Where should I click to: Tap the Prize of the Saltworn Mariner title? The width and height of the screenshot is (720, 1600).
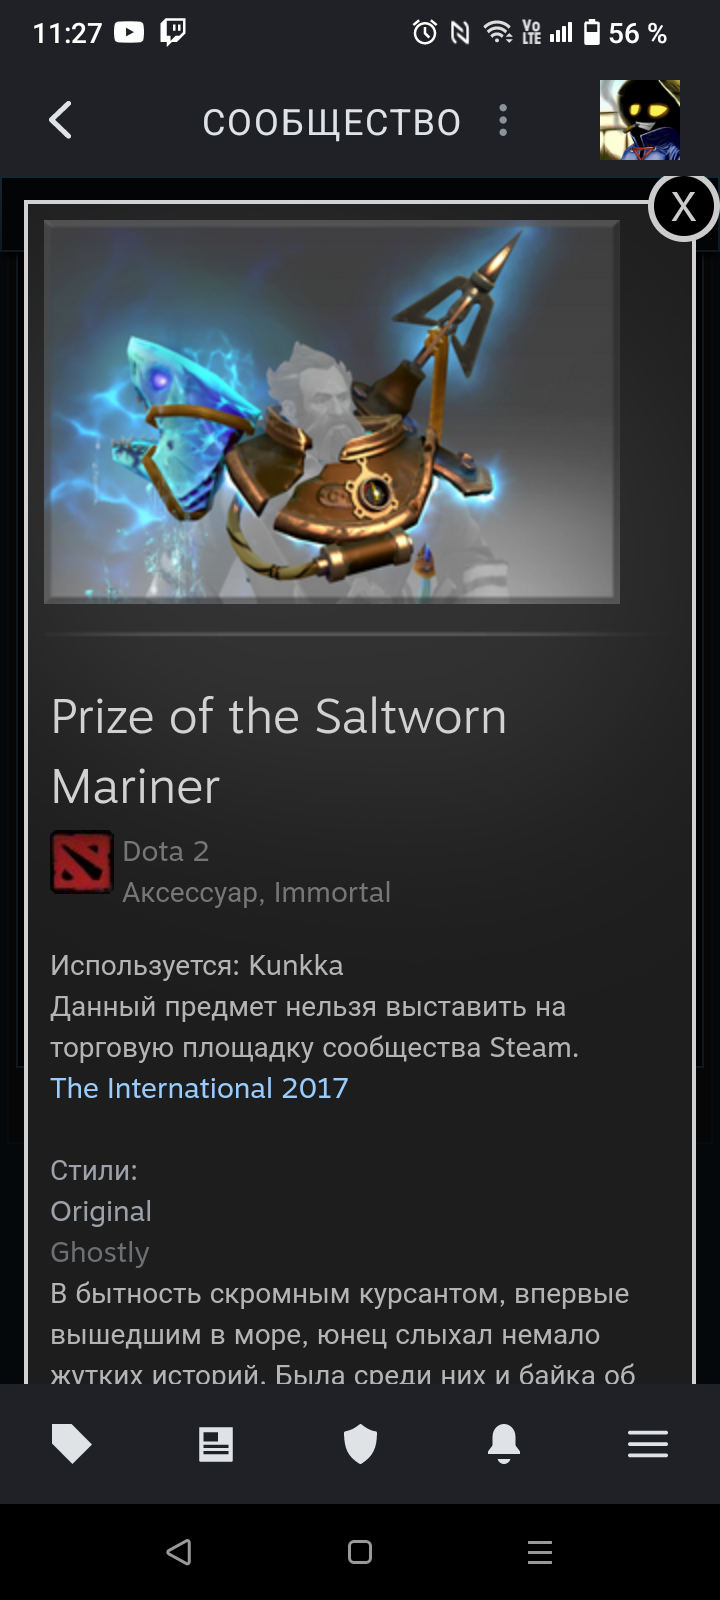(x=279, y=751)
